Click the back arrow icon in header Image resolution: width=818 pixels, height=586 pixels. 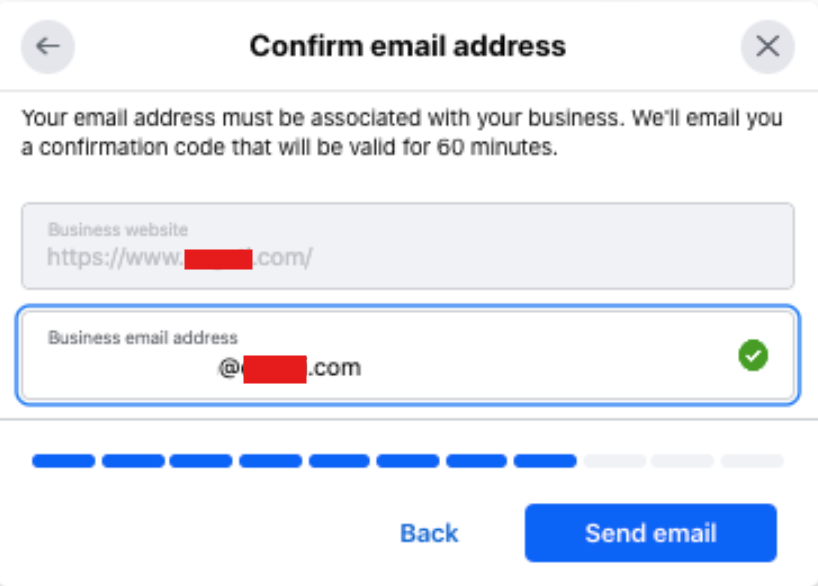(x=48, y=46)
